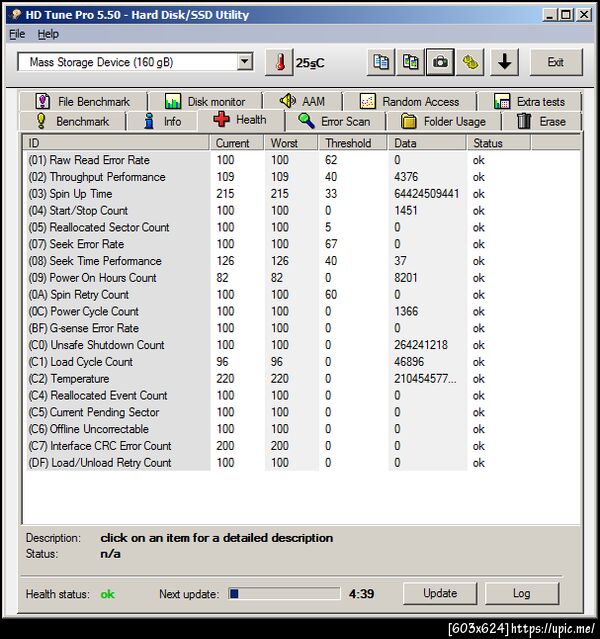Switch to the AAM tab
Viewport: 600px width, 639px height.
[x=302, y=101]
